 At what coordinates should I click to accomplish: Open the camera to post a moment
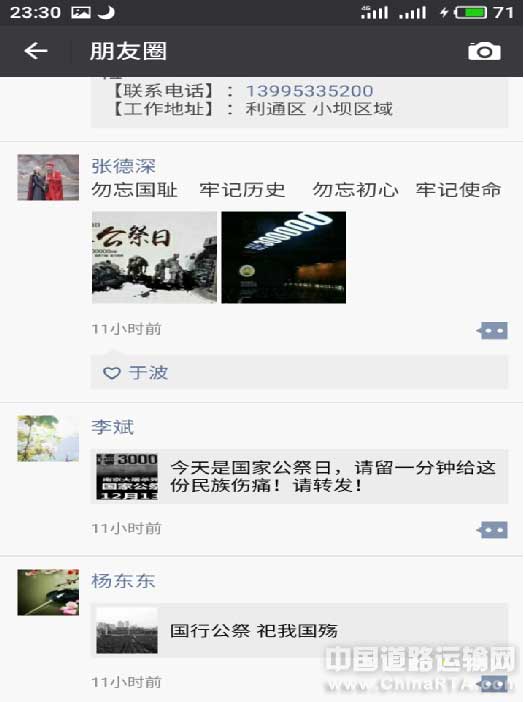coord(484,51)
